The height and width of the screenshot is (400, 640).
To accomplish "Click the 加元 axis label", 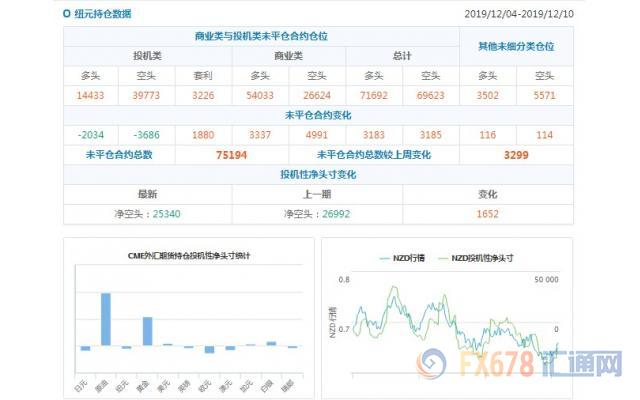I will [247, 386].
